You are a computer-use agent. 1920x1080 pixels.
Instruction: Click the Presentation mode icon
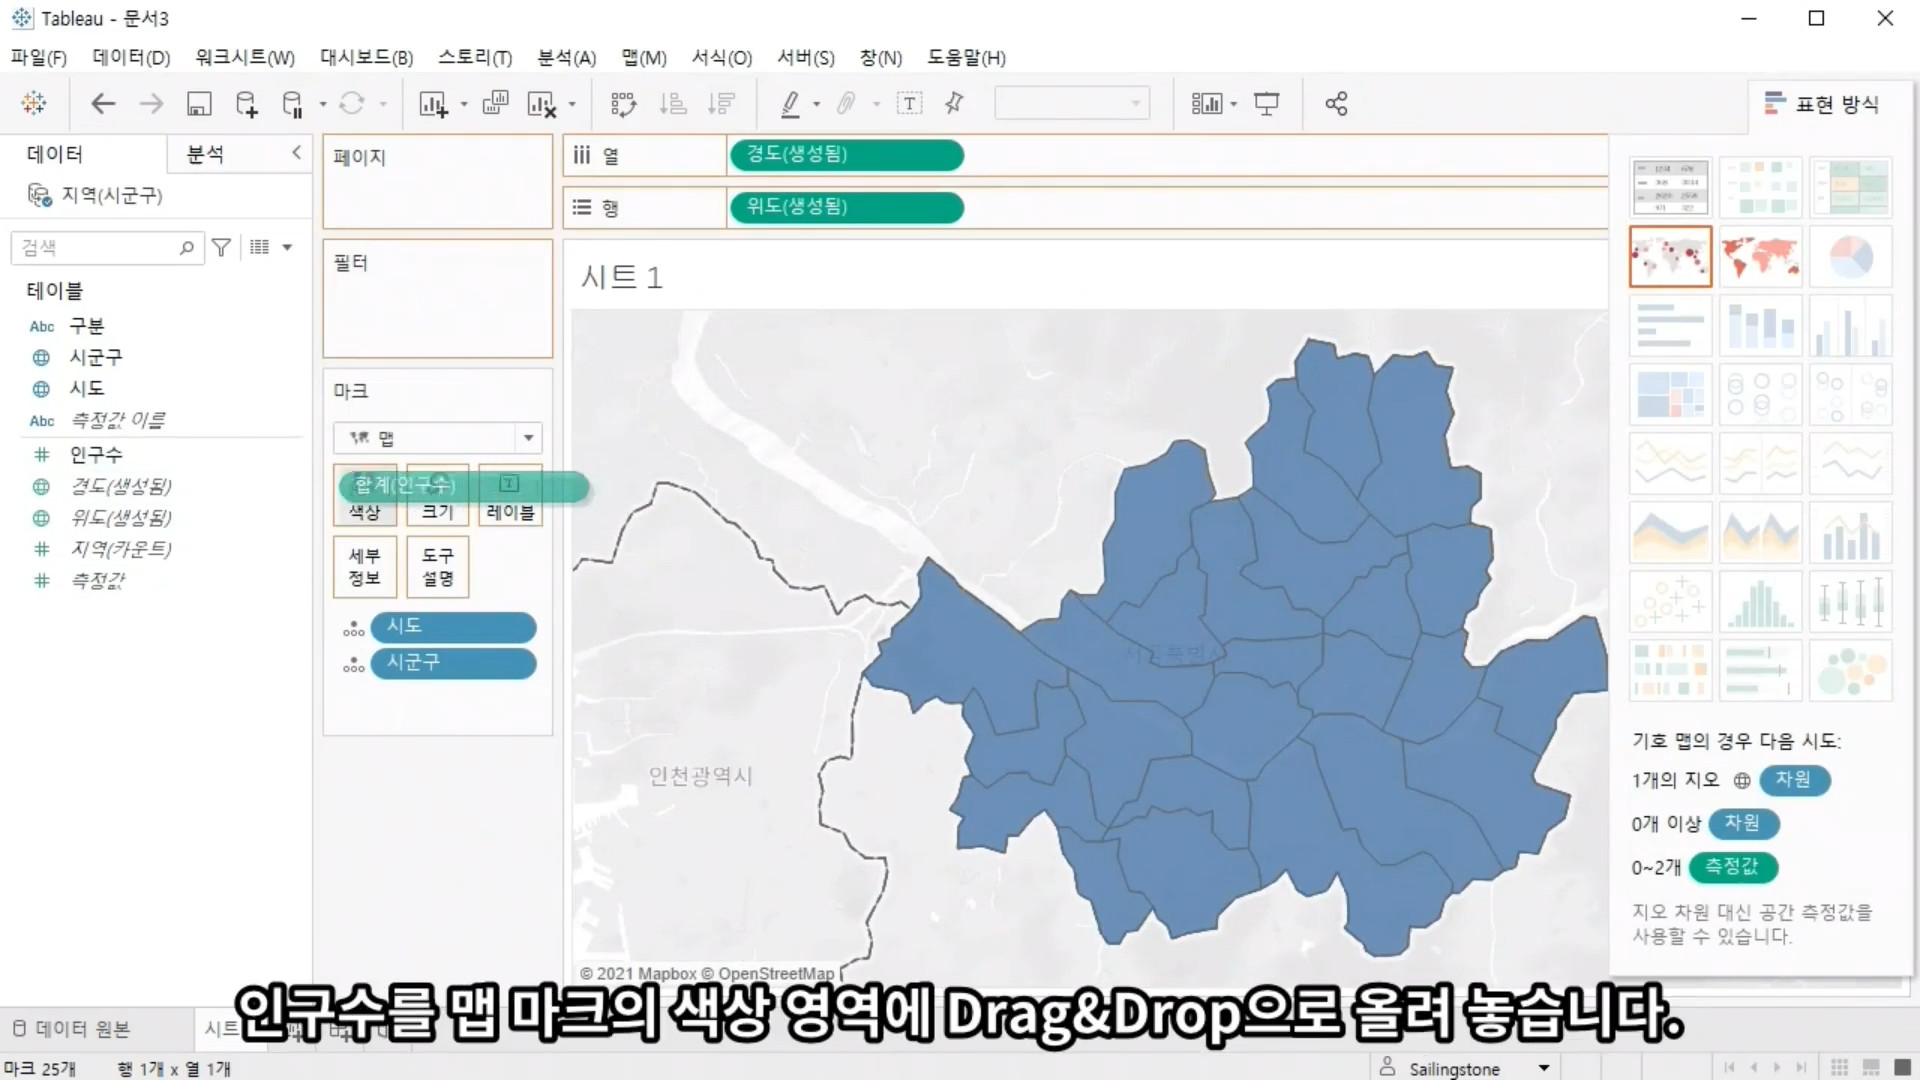pos(1267,104)
